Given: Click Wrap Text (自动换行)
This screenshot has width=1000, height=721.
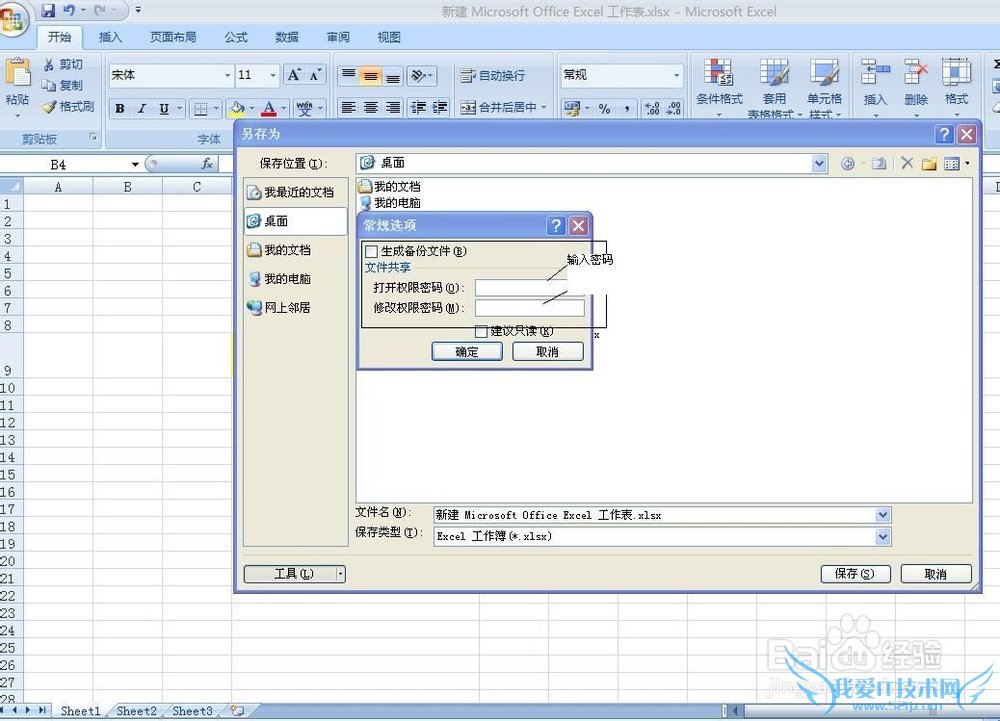Looking at the screenshot, I should pyautogui.click(x=493, y=76).
